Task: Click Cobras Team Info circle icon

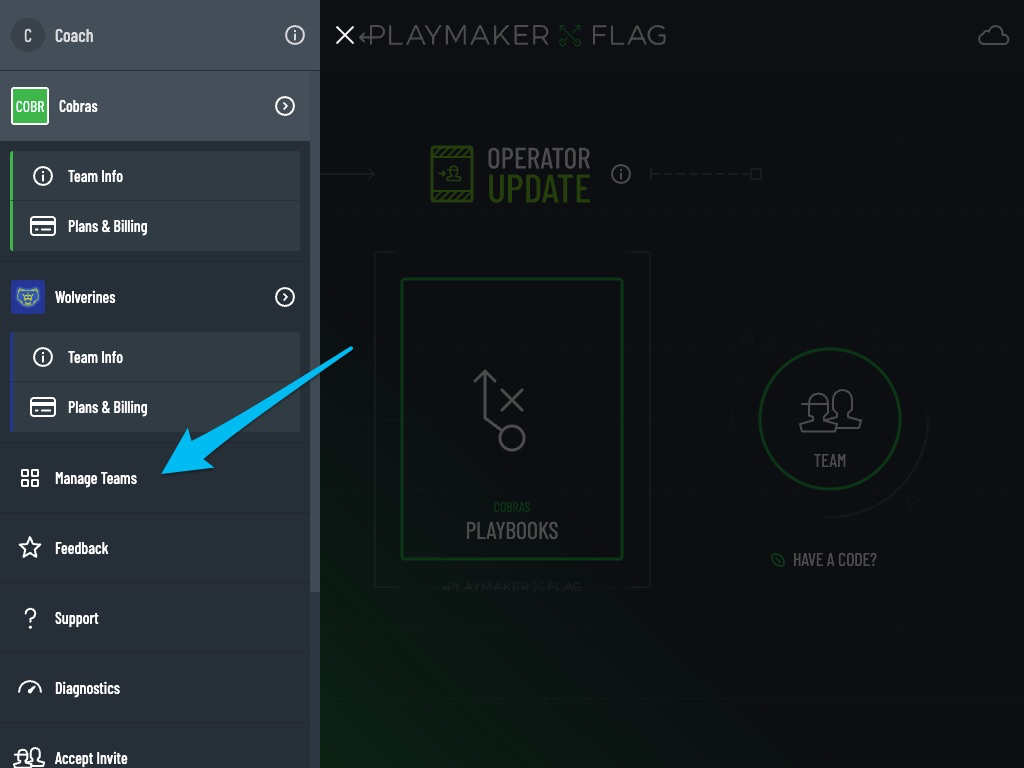Action: (43, 176)
